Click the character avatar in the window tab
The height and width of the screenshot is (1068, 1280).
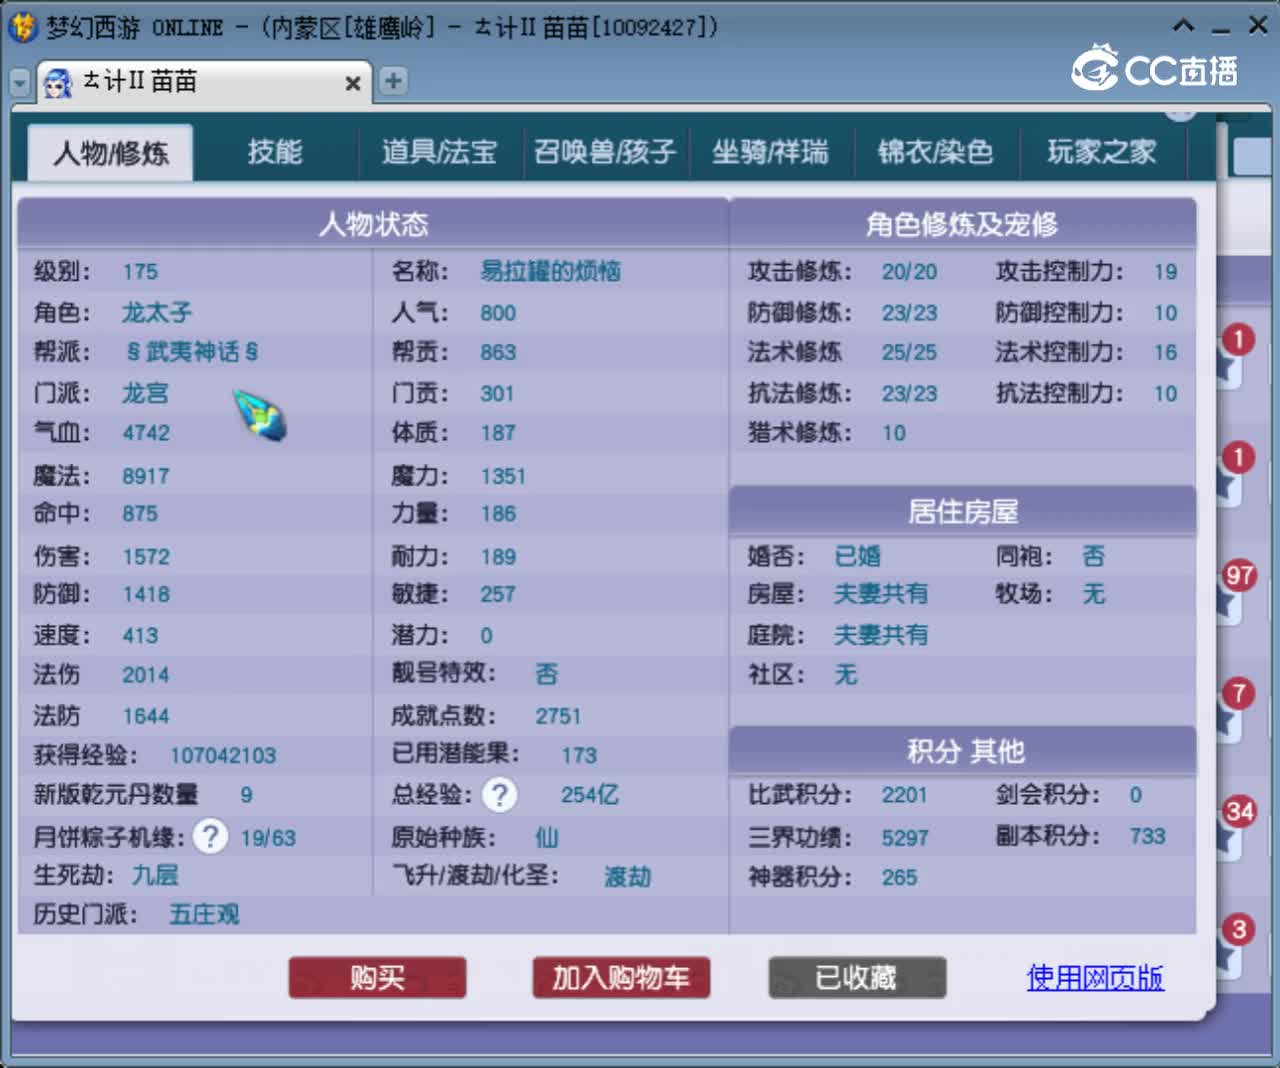[x=58, y=83]
